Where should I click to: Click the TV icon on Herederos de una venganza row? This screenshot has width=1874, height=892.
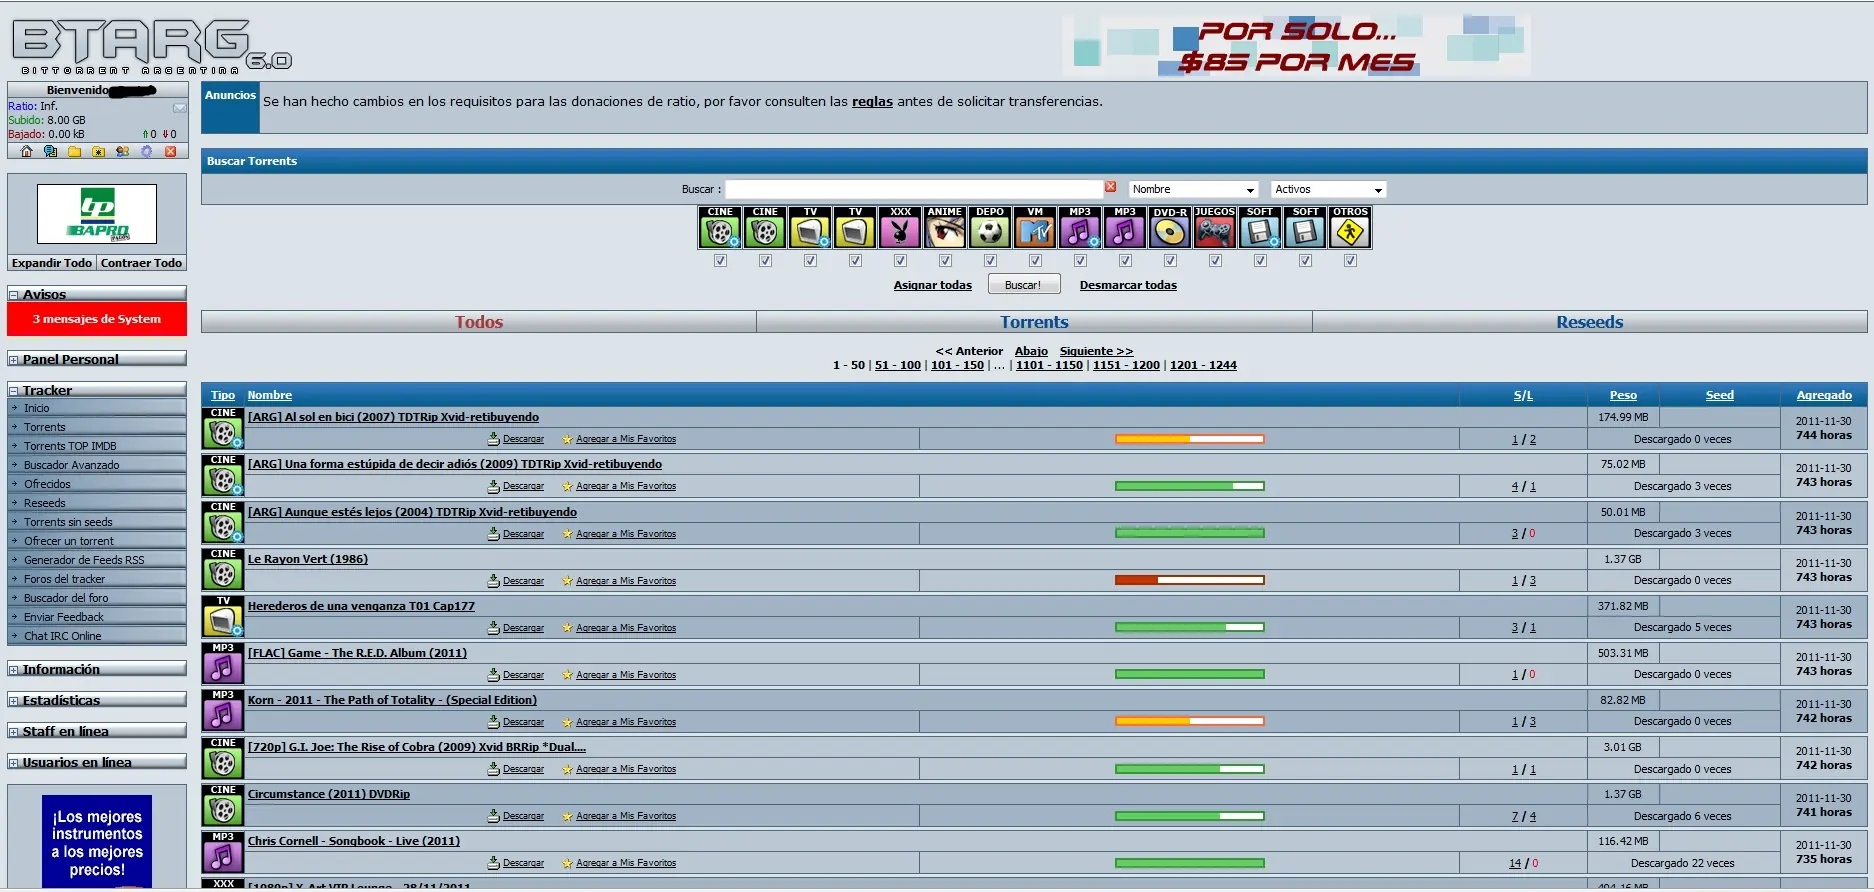point(223,616)
